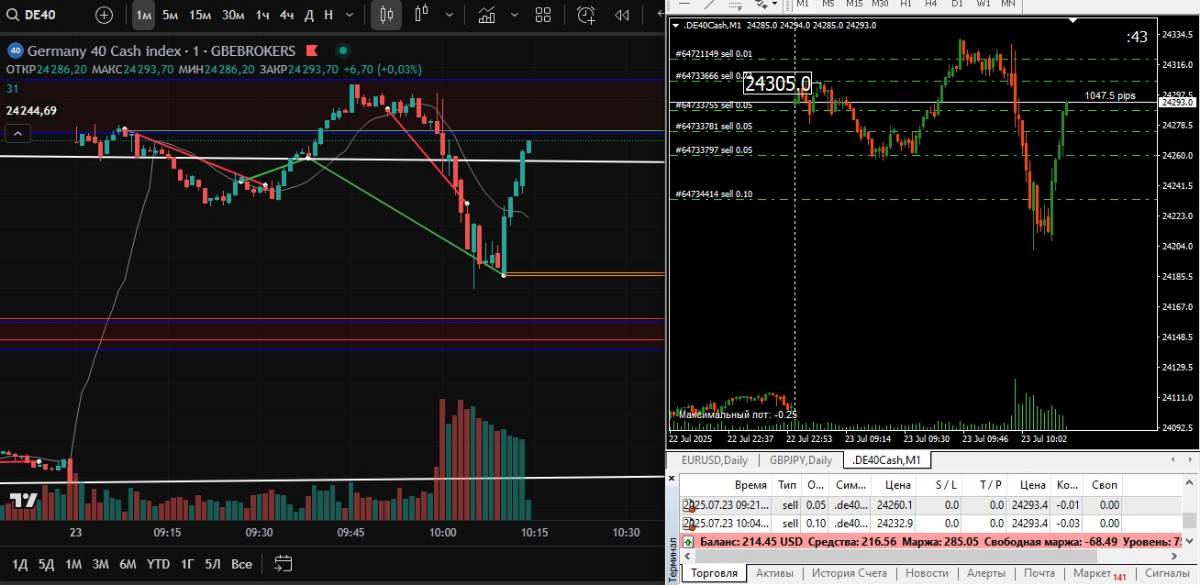Add symbol to compare with plus icon

(104, 15)
